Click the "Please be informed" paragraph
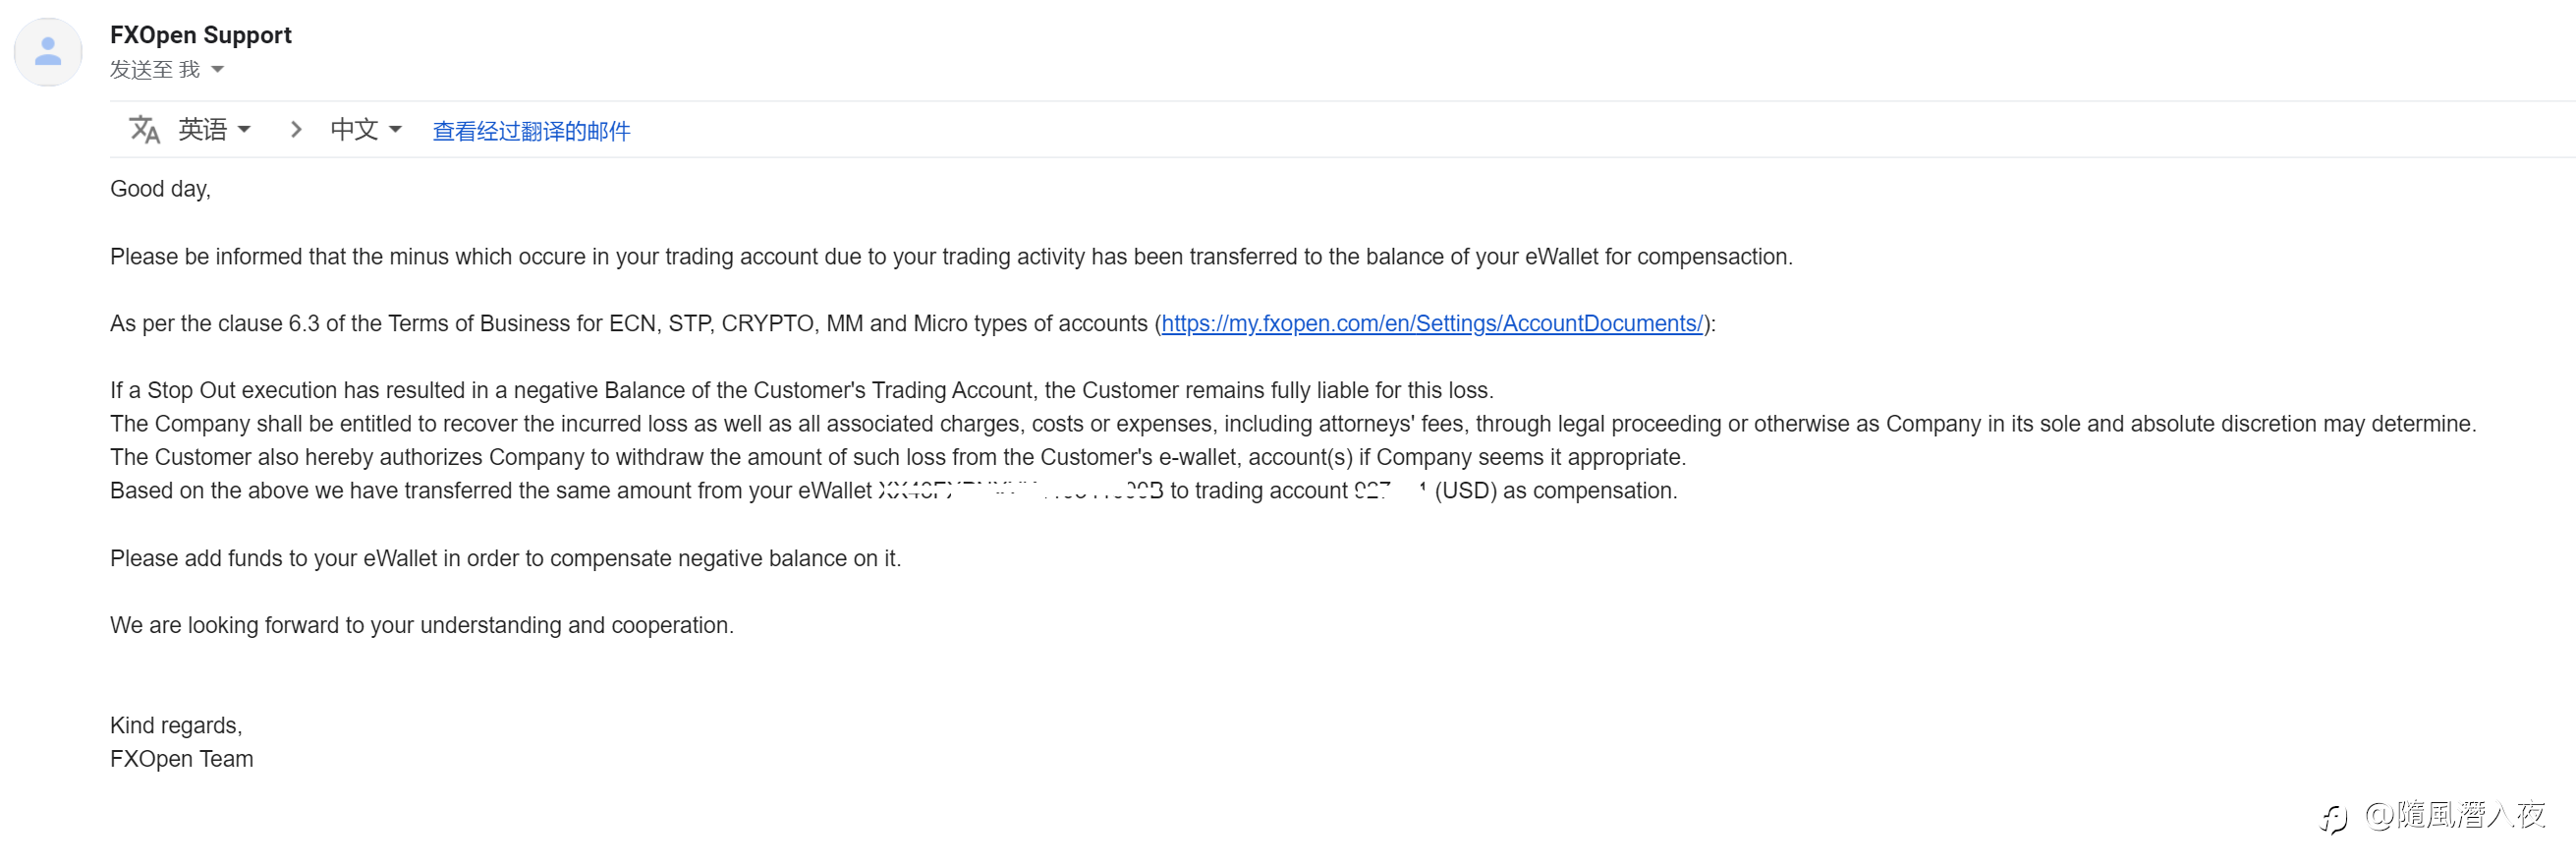 coord(950,257)
